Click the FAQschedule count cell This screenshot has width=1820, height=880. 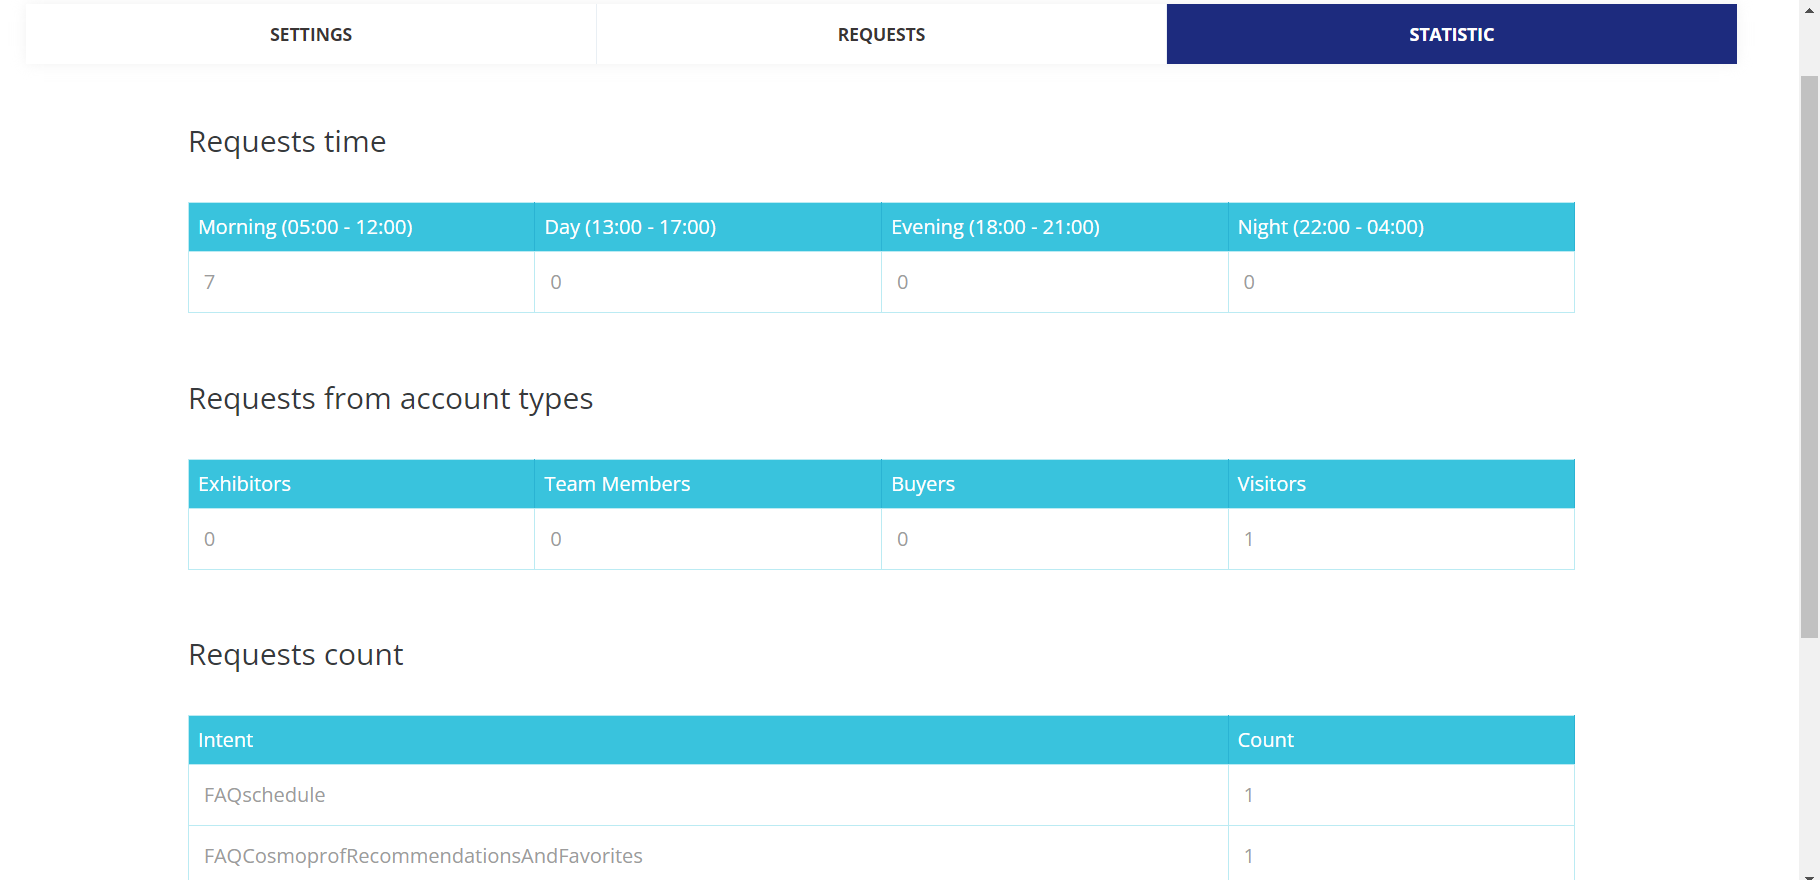pos(1401,795)
